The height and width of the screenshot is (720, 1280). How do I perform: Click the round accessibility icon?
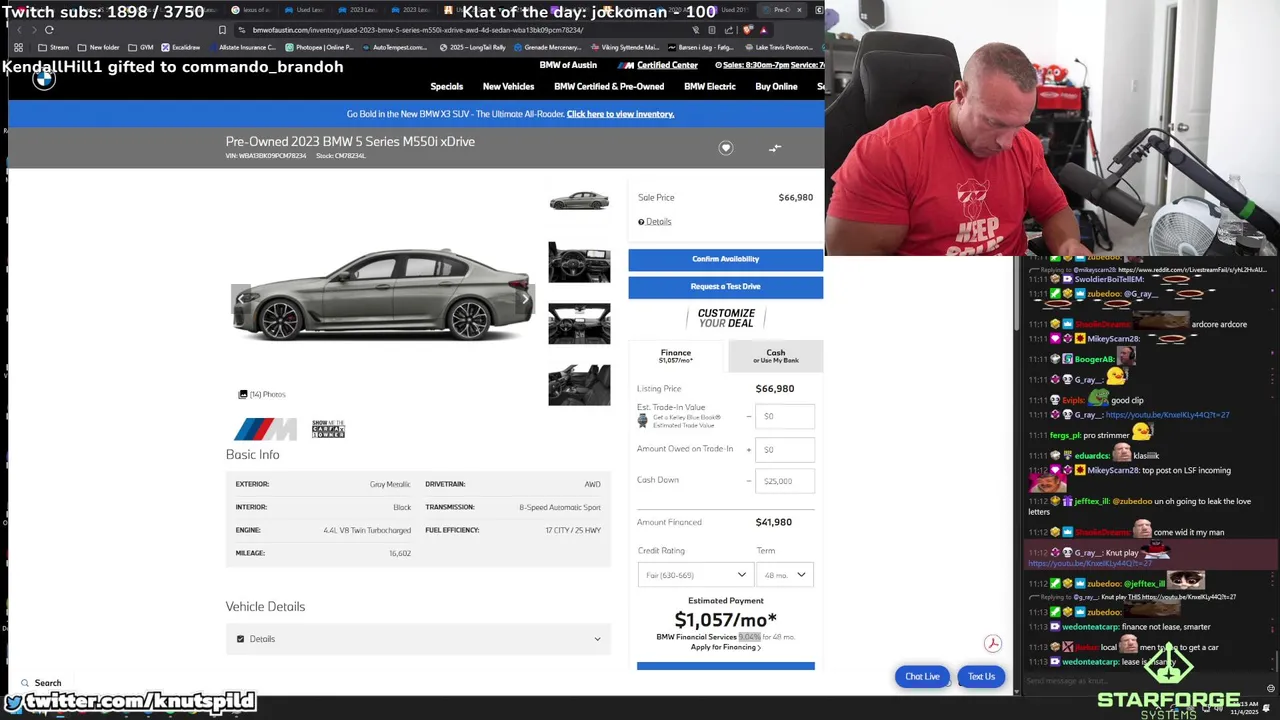[992, 644]
